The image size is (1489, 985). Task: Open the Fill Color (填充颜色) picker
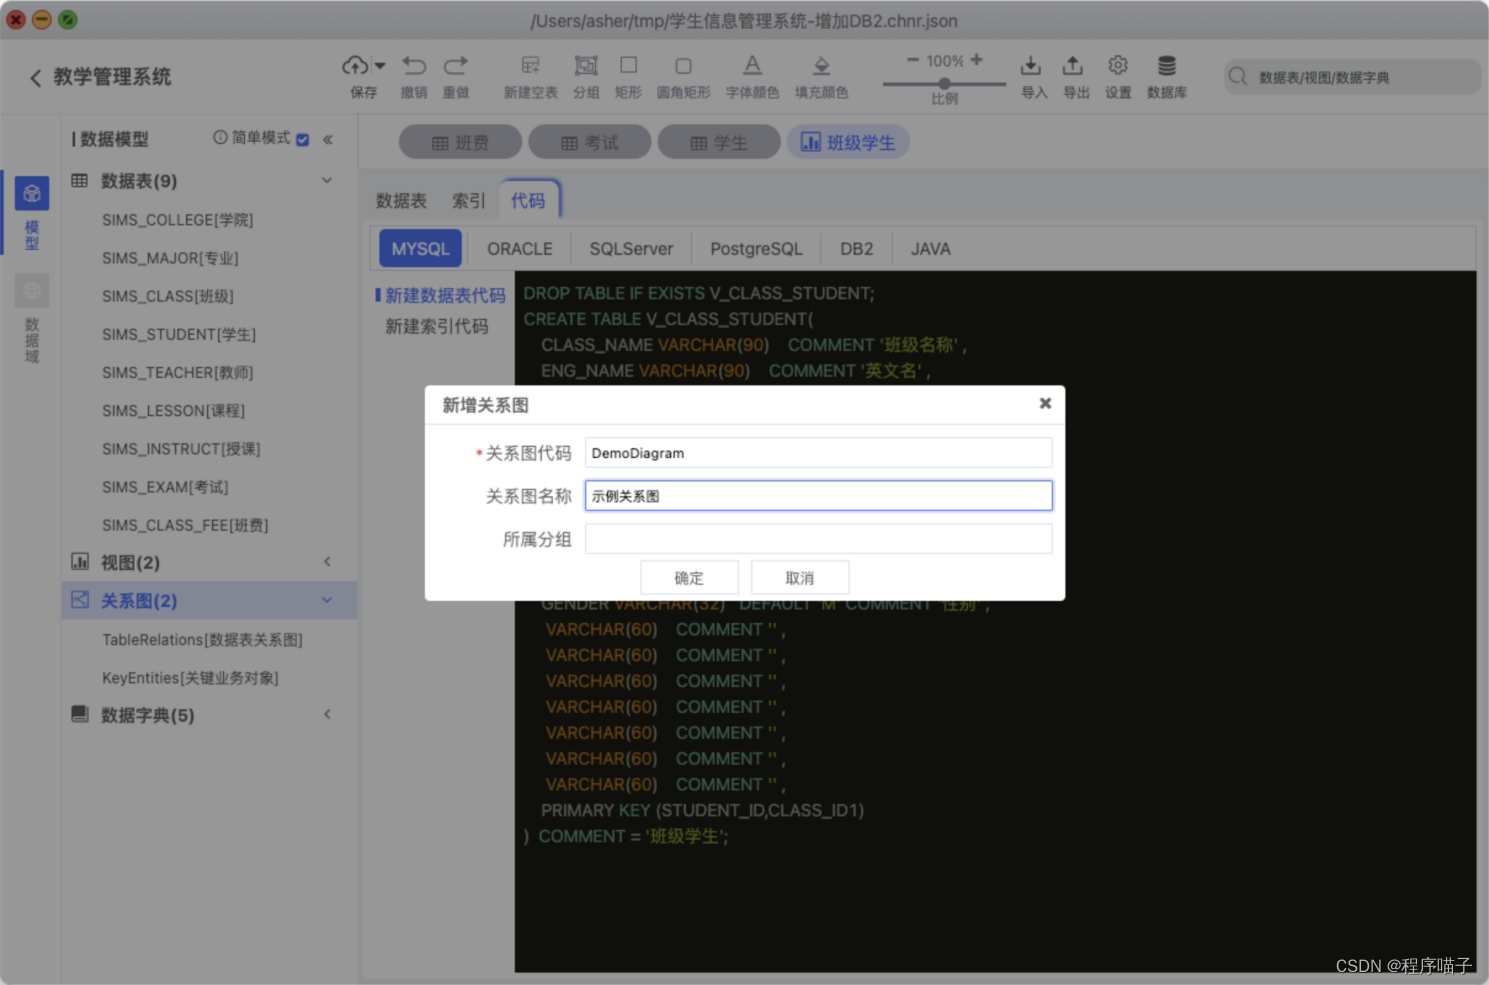pos(821,66)
